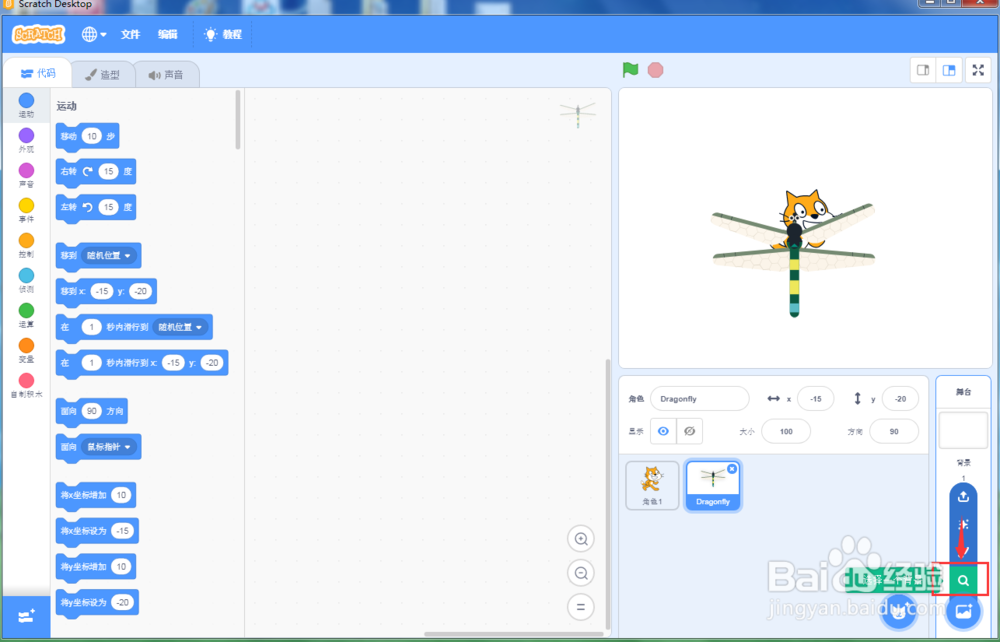1000x642 pixels.
Task: Select the Dragonfly sprite thumbnail
Action: pos(712,486)
